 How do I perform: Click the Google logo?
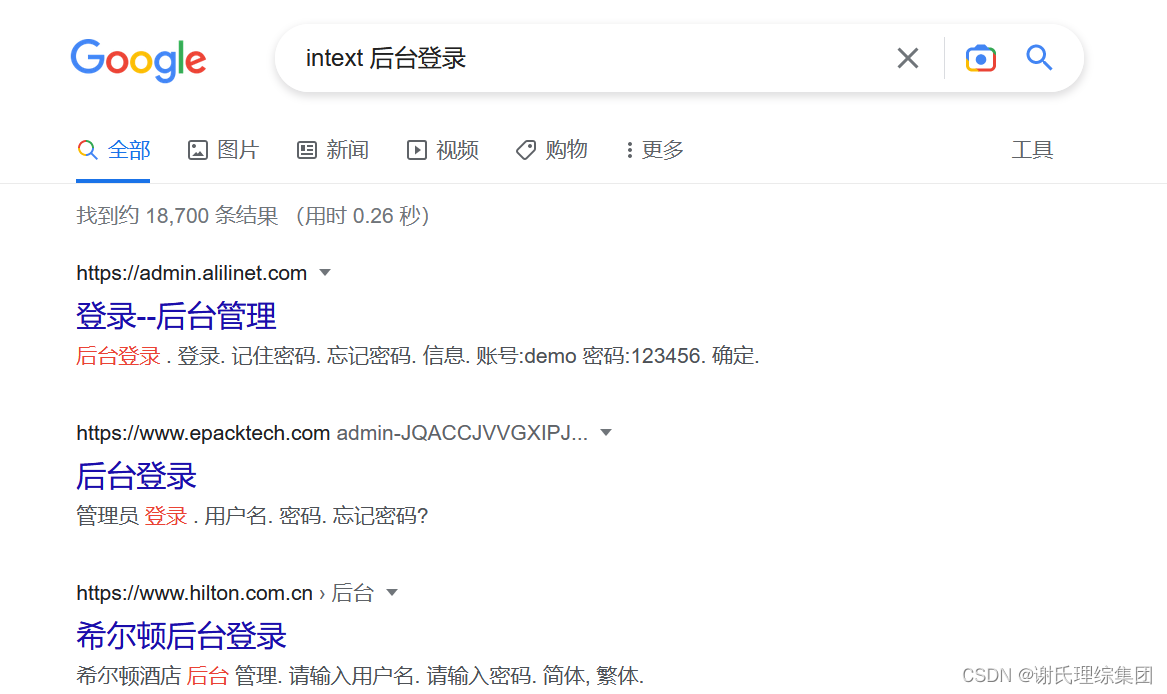[x=138, y=60]
